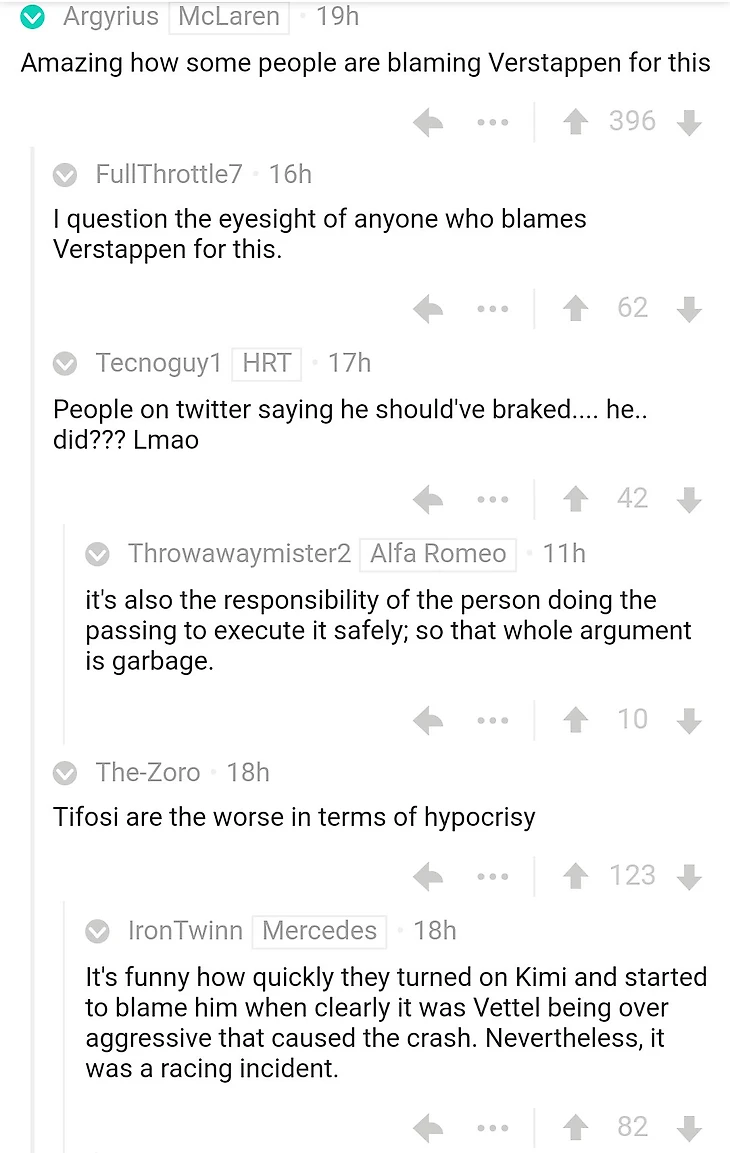Upvote Tecnoguy1's comment with 42 points
Viewport: 730px width, 1153px height.
tap(575, 500)
